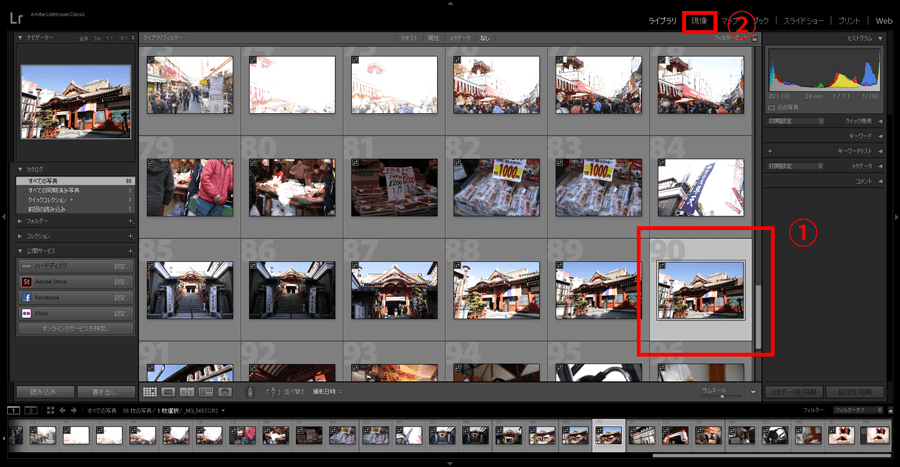Set filter to なし in library filter bar
Viewport: 900px width, 467px height.
485,38
